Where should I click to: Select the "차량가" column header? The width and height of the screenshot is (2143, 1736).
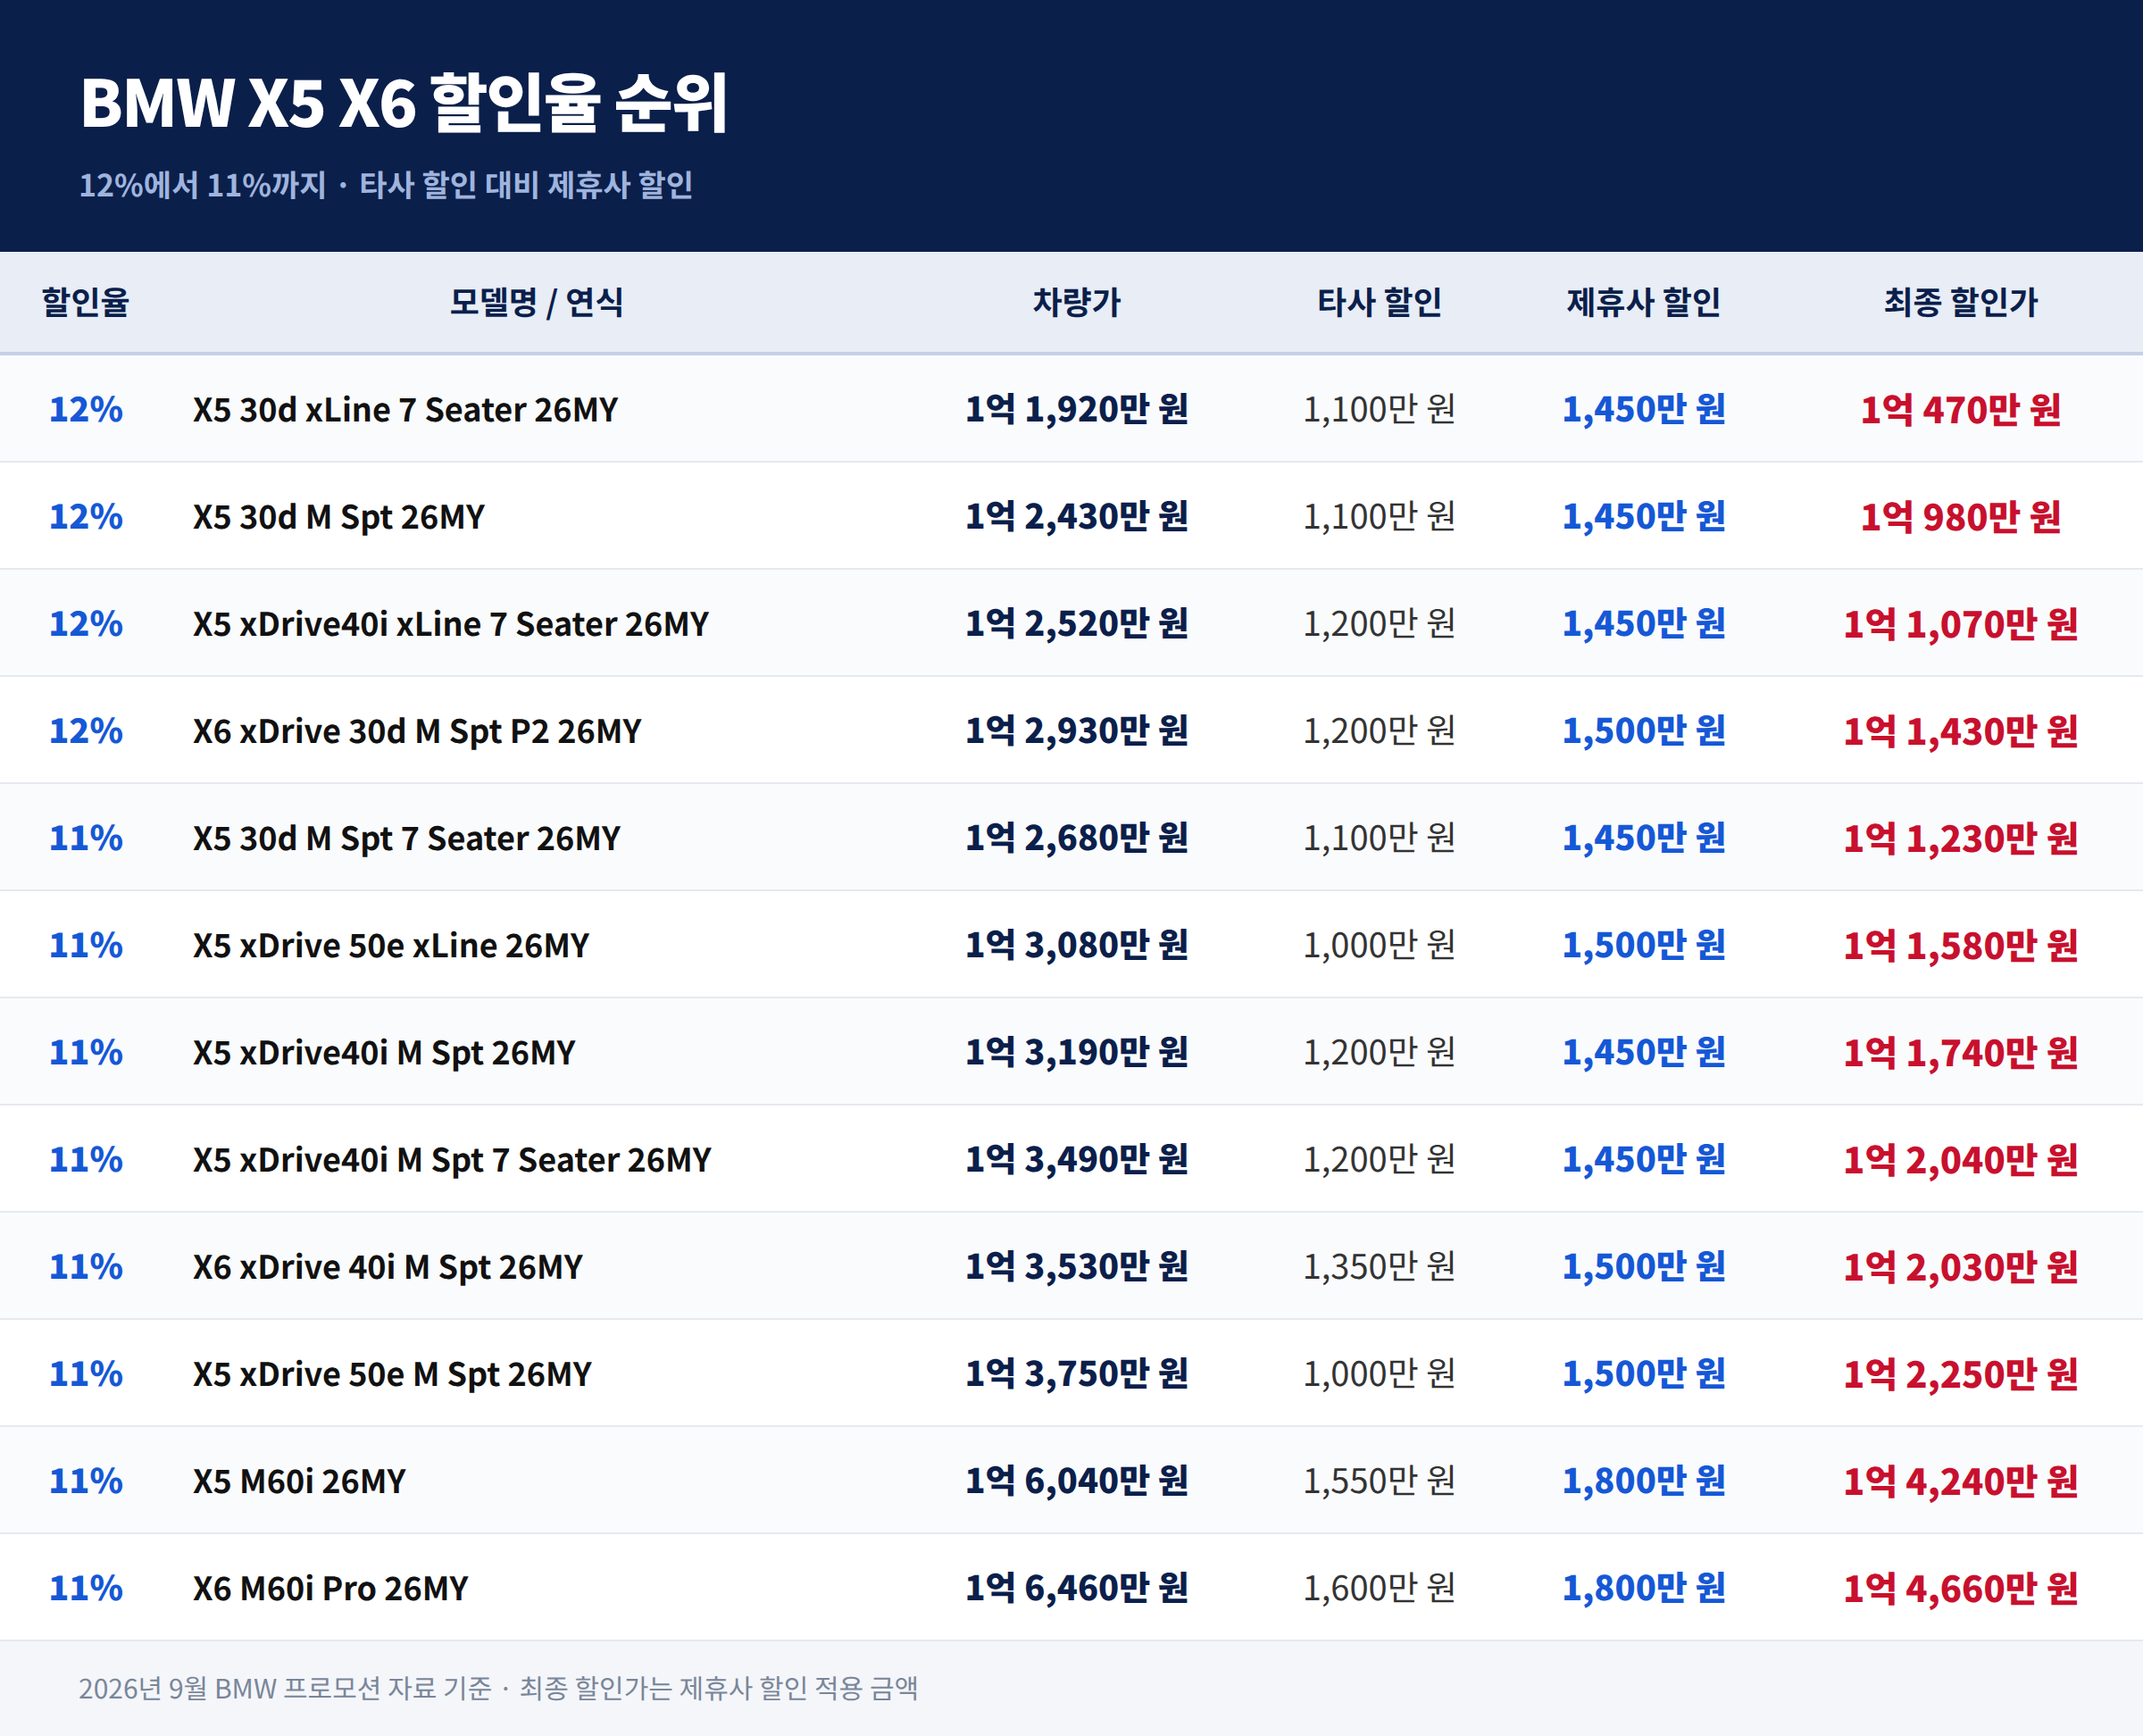click(1077, 302)
